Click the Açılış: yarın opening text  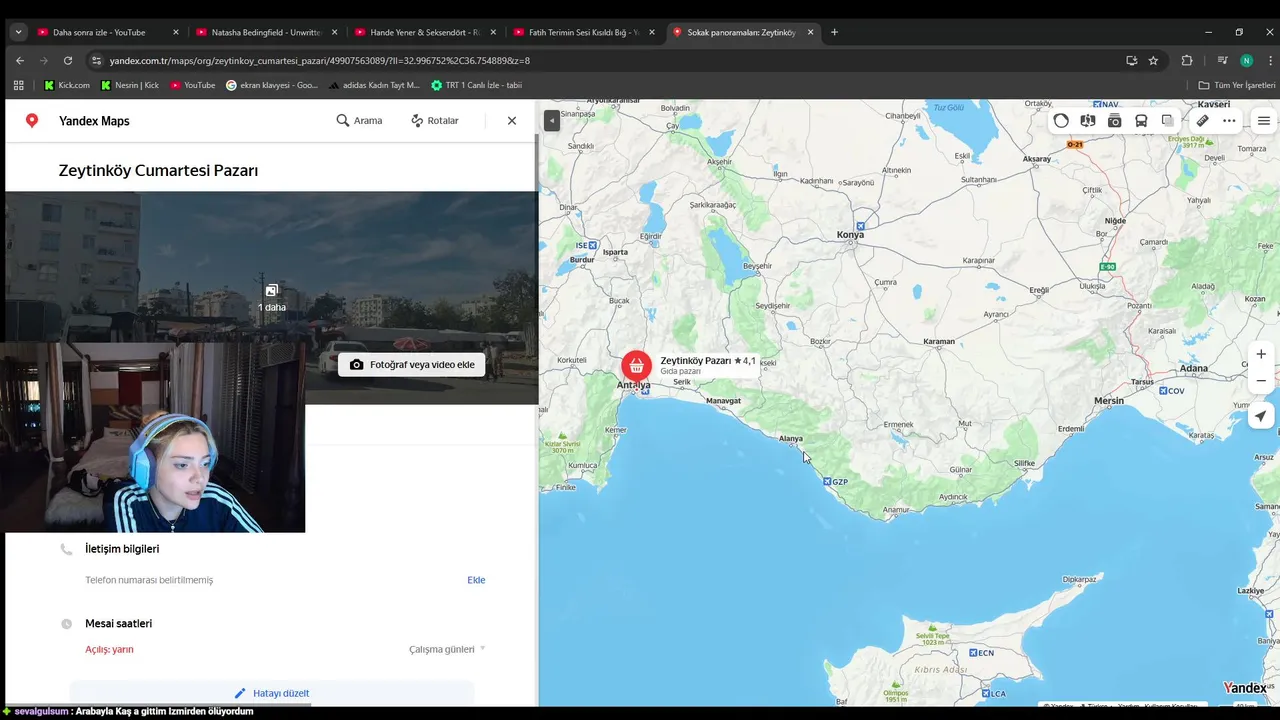(x=109, y=649)
